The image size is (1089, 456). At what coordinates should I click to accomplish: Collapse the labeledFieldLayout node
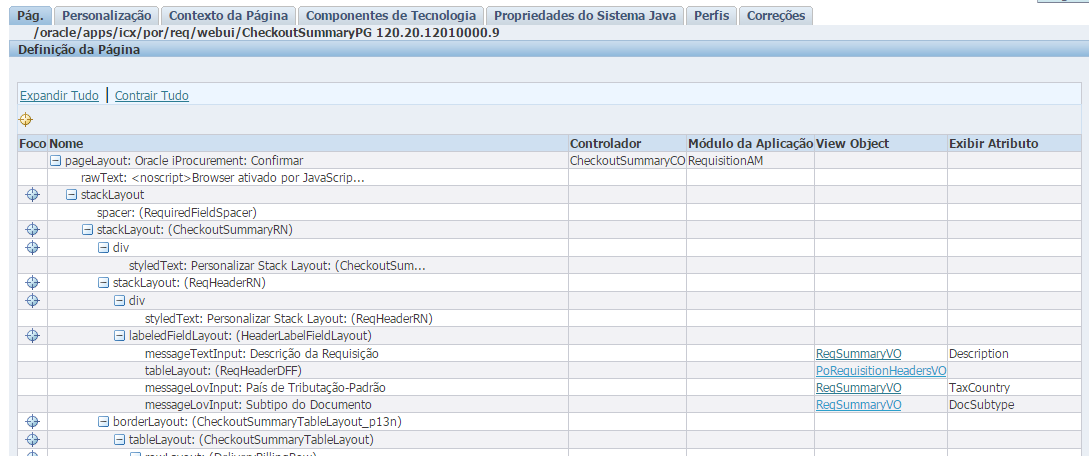click(x=120, y=336)
